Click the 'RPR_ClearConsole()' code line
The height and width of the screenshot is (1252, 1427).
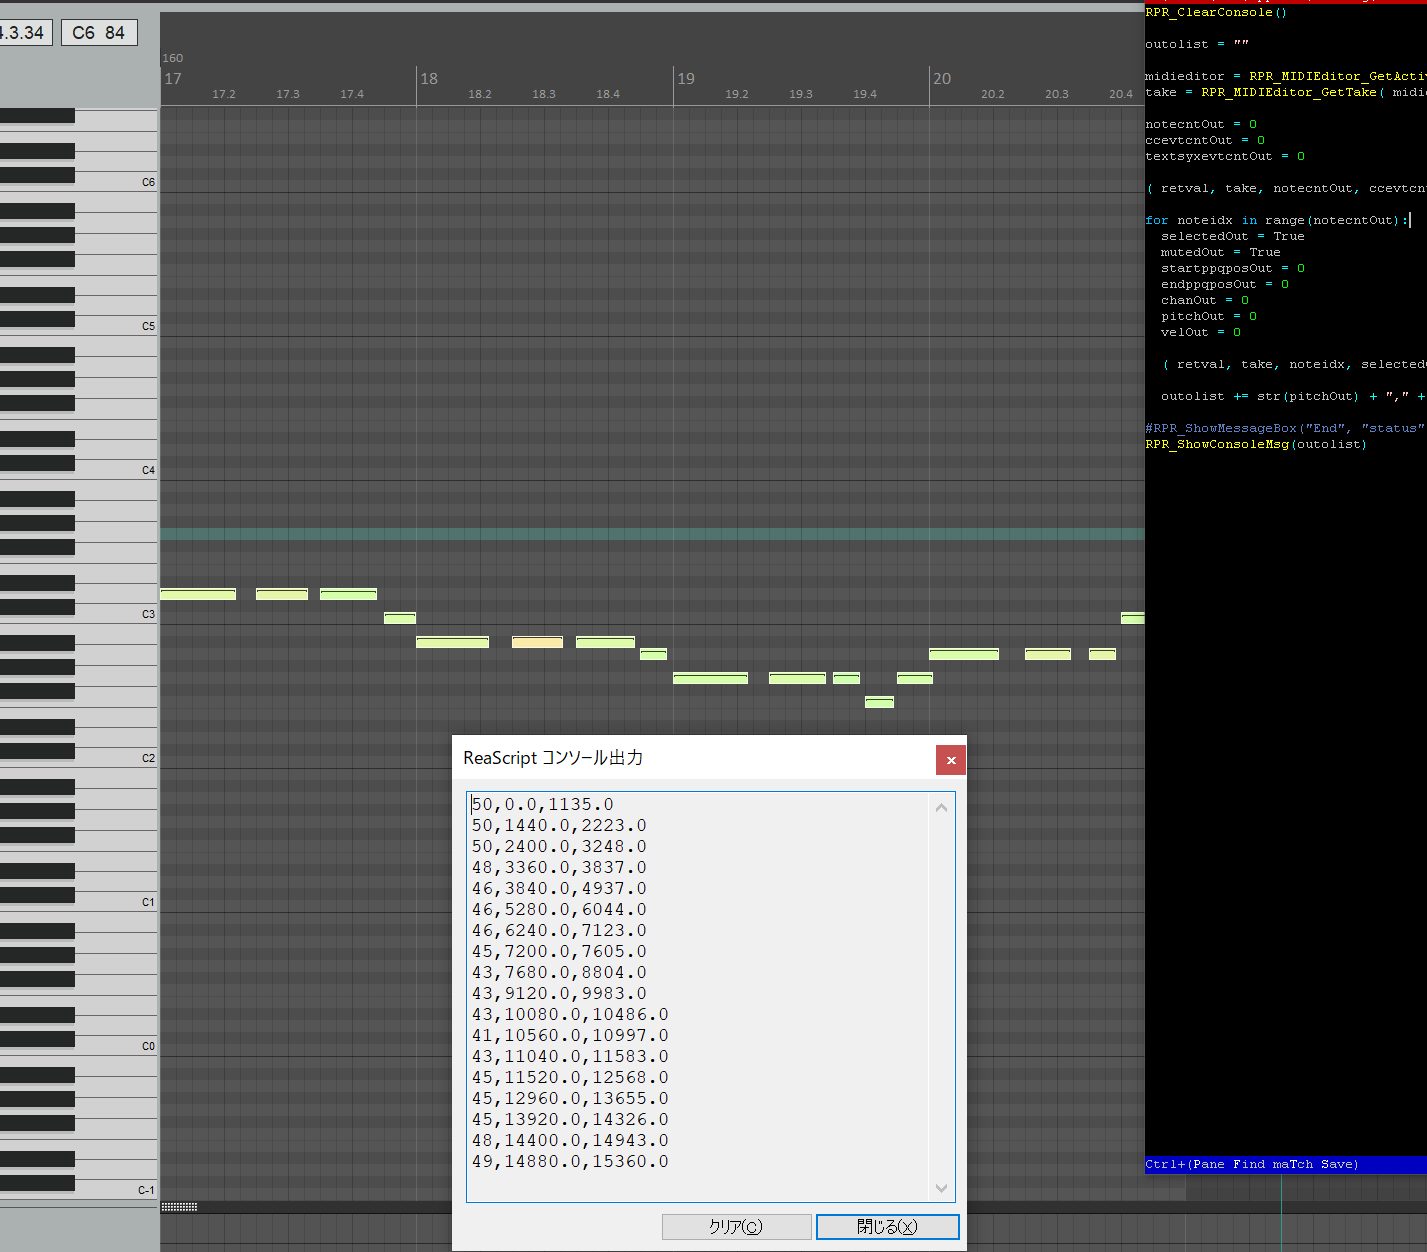pos(1216,12)
